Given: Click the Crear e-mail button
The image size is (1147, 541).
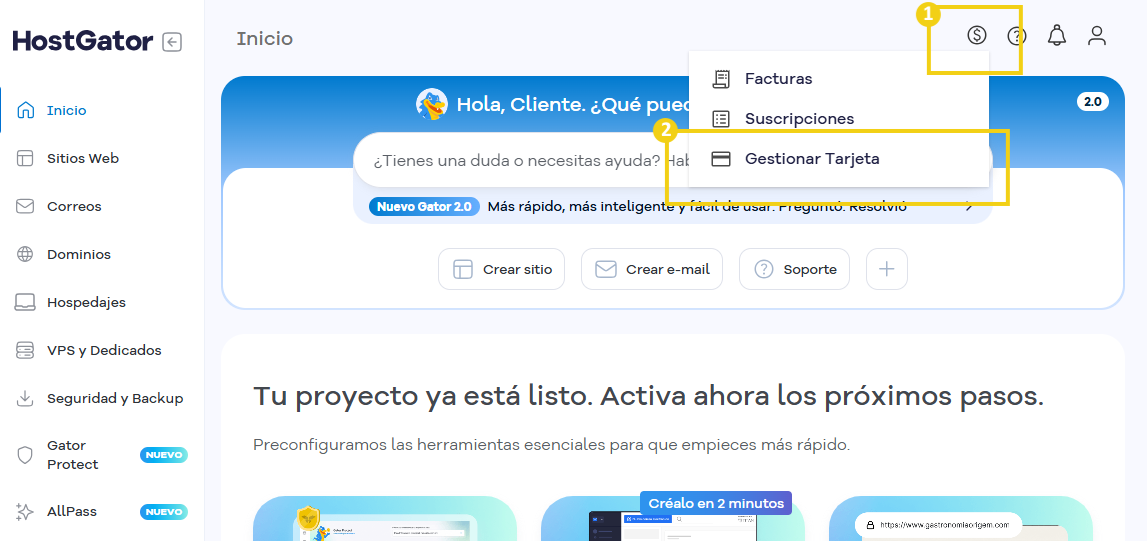Looking at the screenshot, I should pos(652,269).
